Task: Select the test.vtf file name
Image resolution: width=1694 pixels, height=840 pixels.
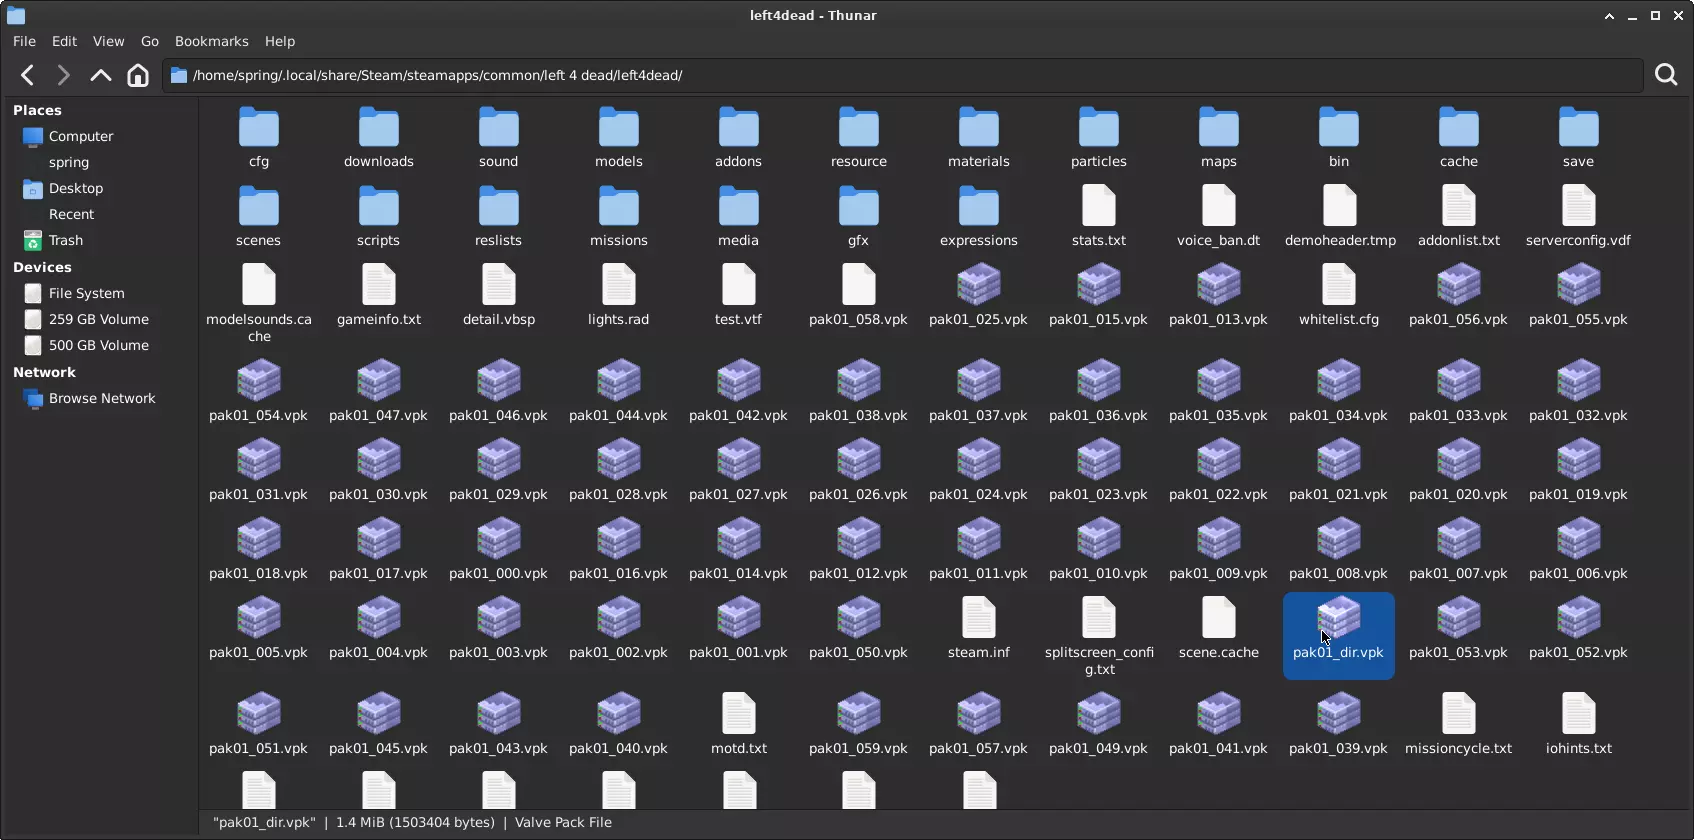Action: (x=739, y=319)
